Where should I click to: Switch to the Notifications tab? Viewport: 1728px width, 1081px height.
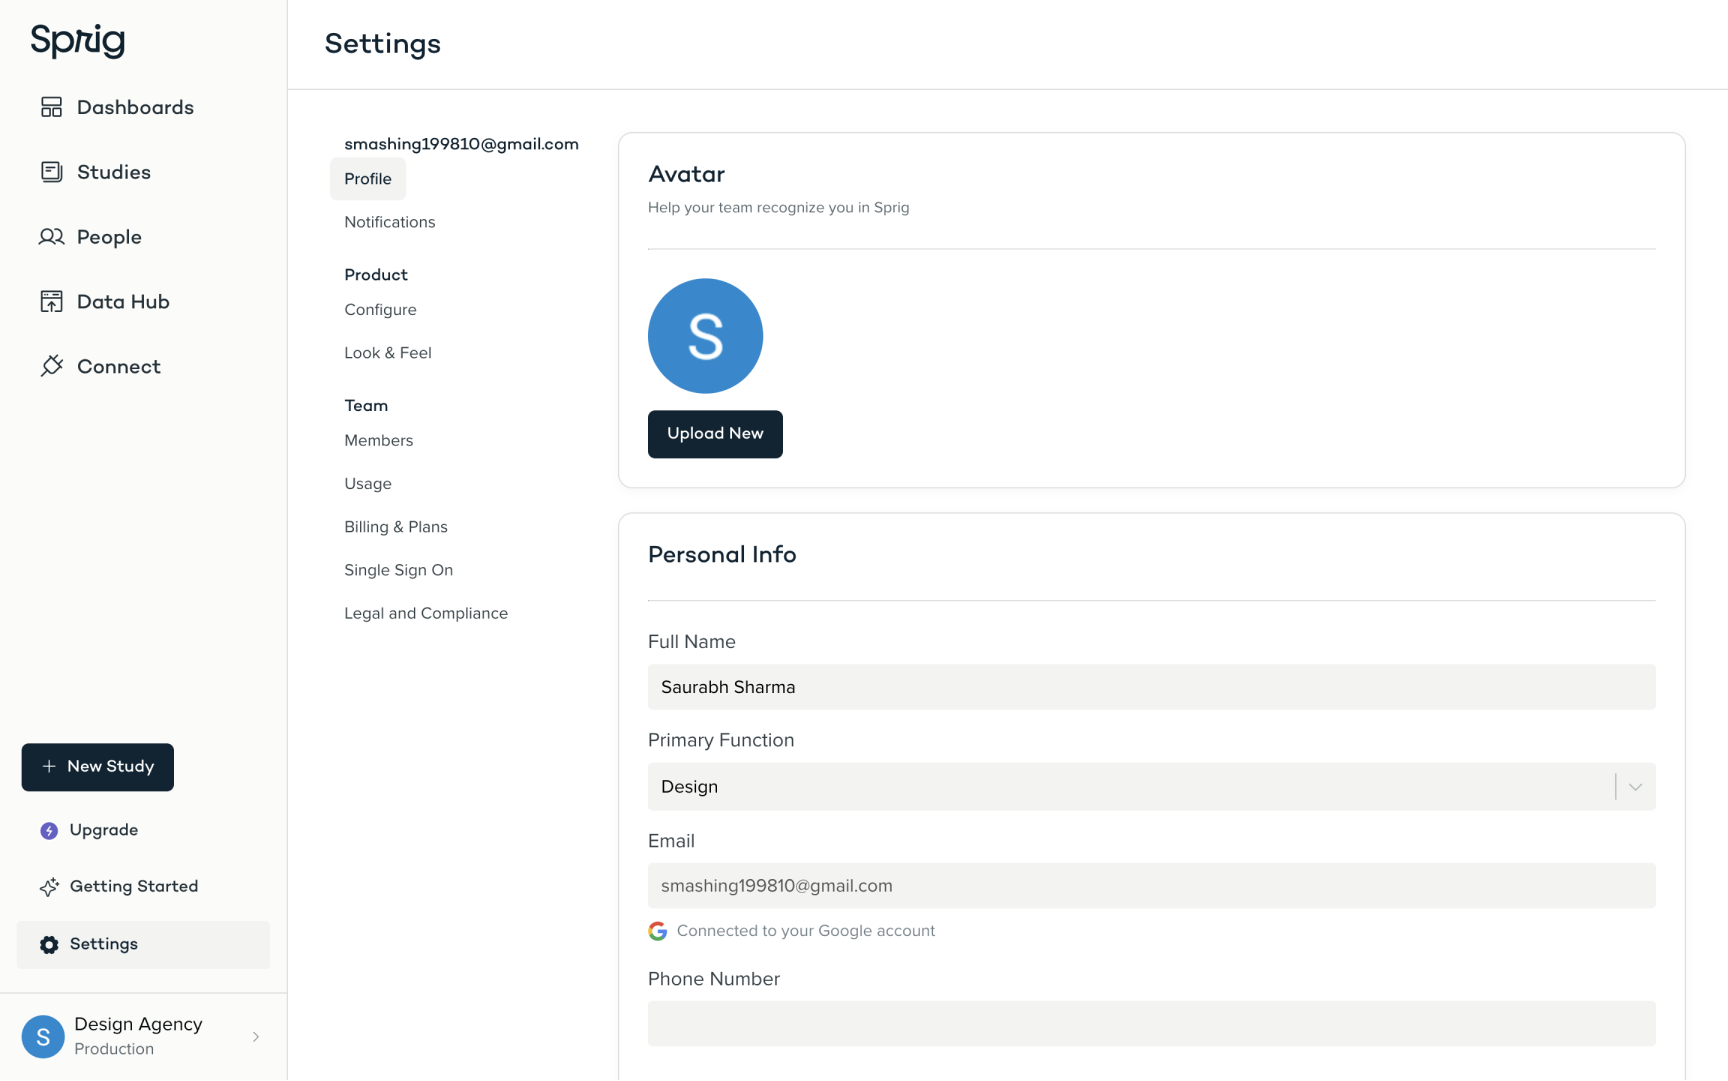click(389, 222)
